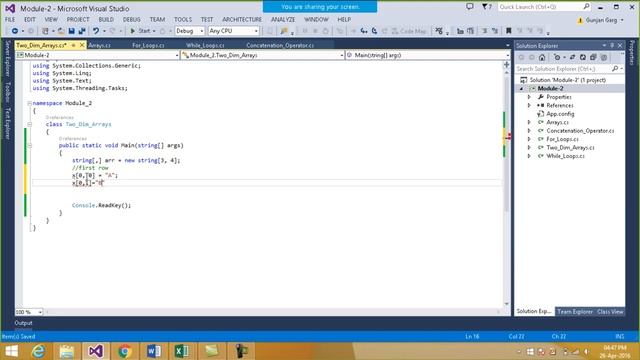
Task: Click Sync with Active Document icon
Action: pos(572,58)
